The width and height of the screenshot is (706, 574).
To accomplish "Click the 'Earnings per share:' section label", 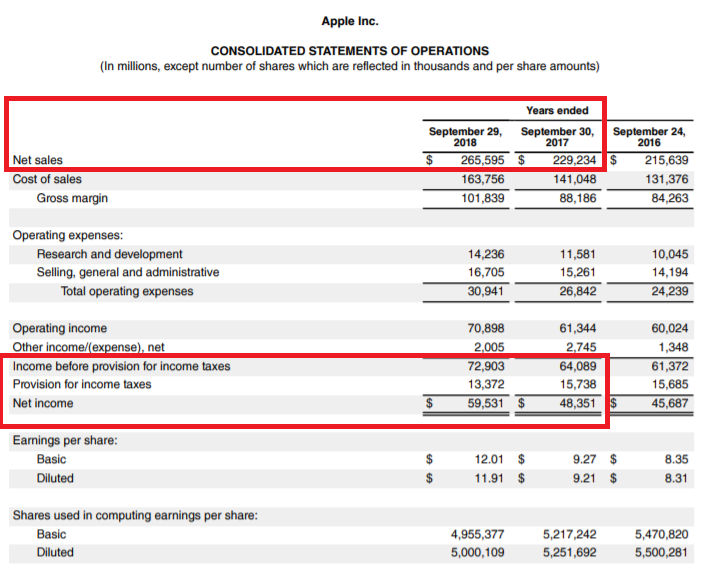I will (x=65, y=440).
